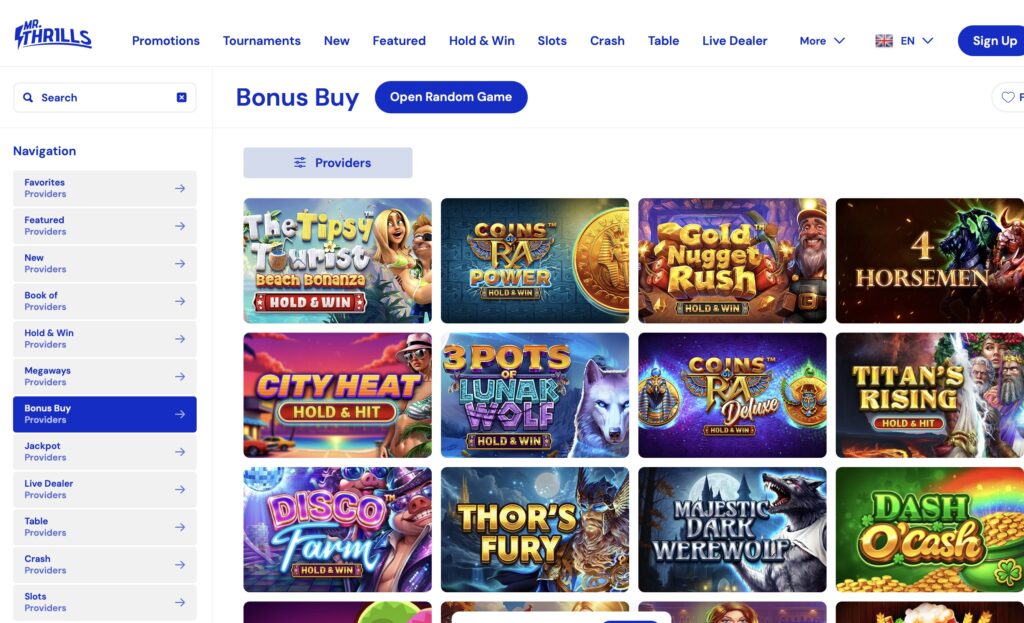
Task: Click the arrow icon next to Megaways
Action: [x=180, y=376]
